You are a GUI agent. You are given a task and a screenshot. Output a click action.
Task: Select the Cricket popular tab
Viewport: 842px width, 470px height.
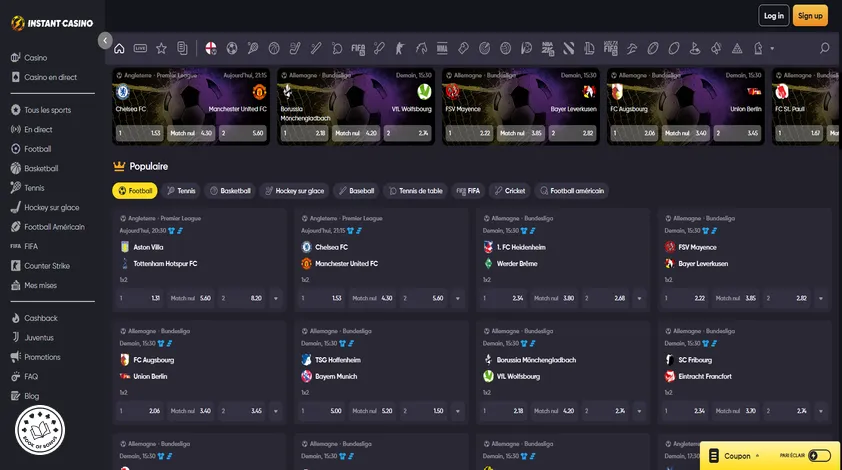pyautogui.click(x=510, y=191)
